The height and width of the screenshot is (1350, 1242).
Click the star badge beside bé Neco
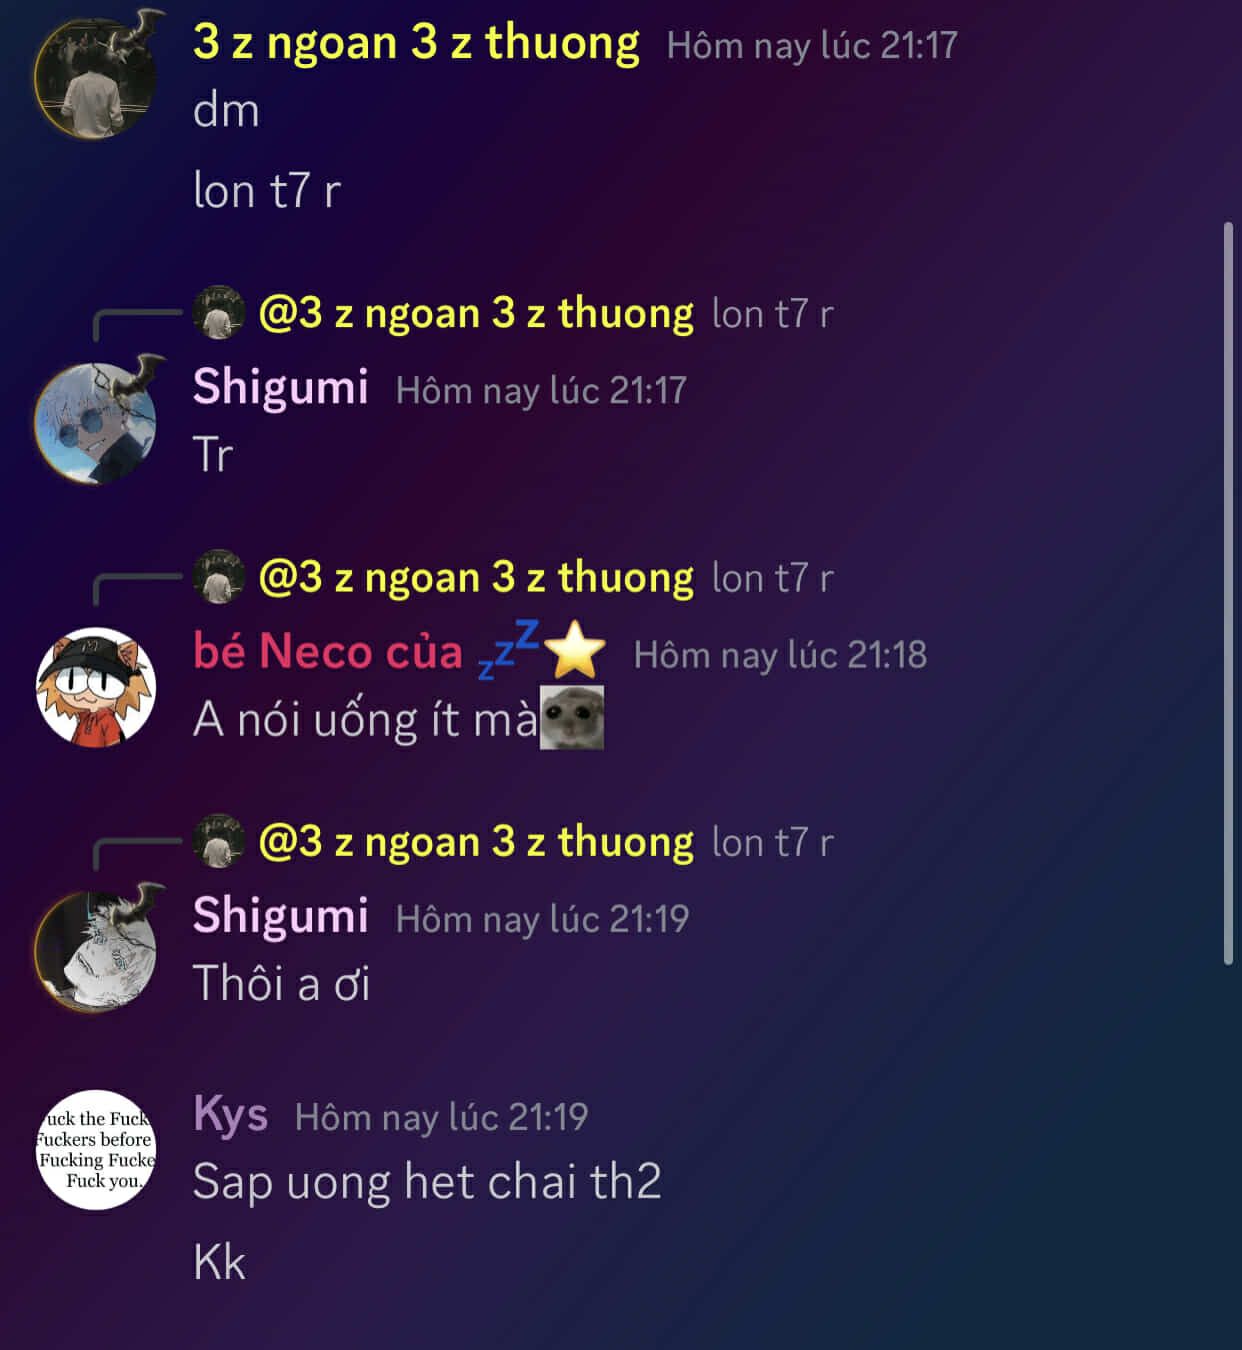tap(576, 650)
